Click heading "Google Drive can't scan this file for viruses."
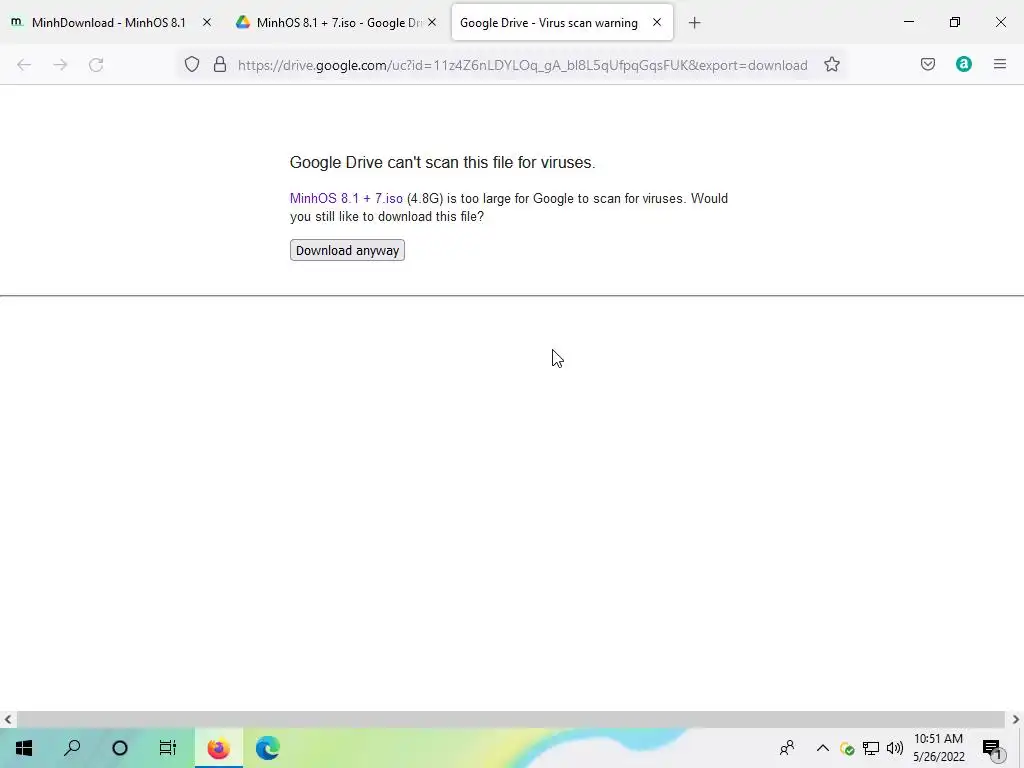The width and height of the screenshot is (1024, 768). 443,163
